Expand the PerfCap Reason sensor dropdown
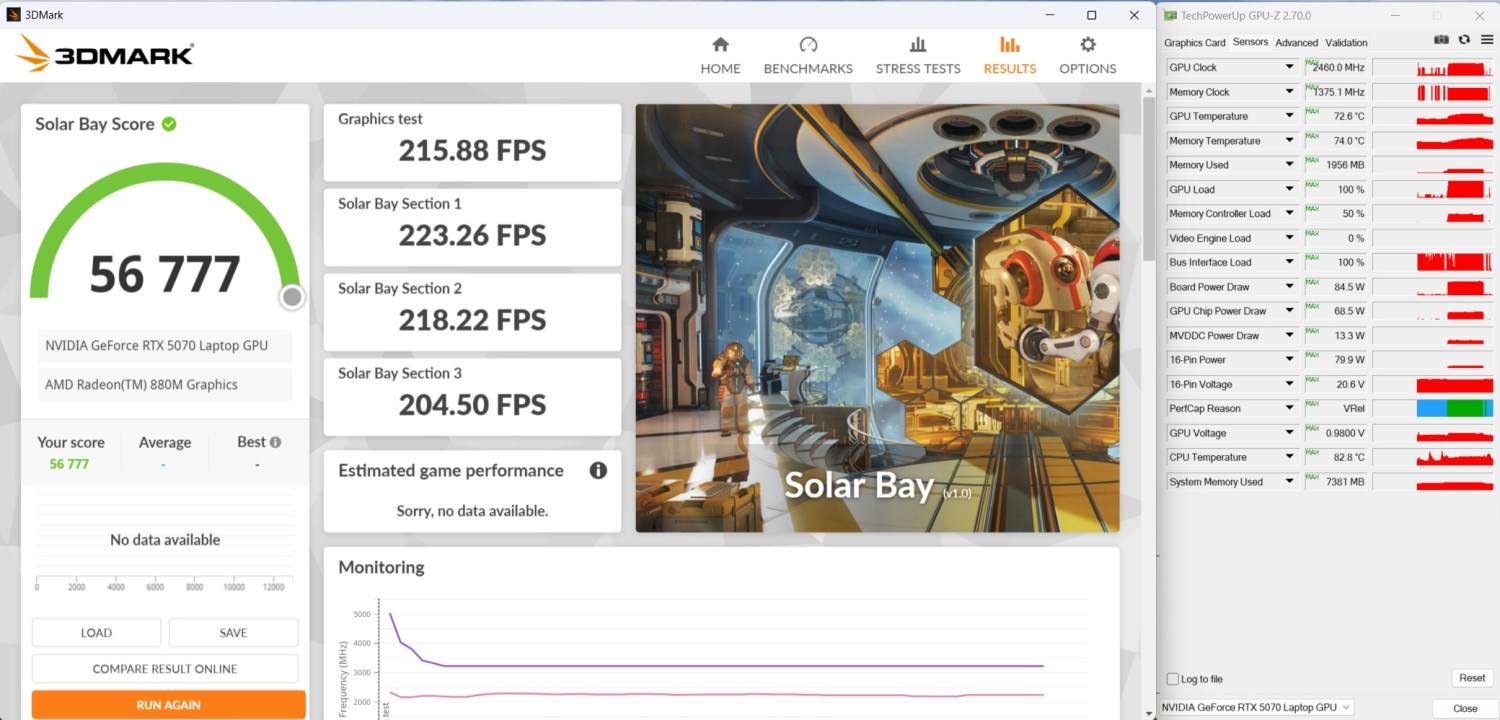 1290,409
